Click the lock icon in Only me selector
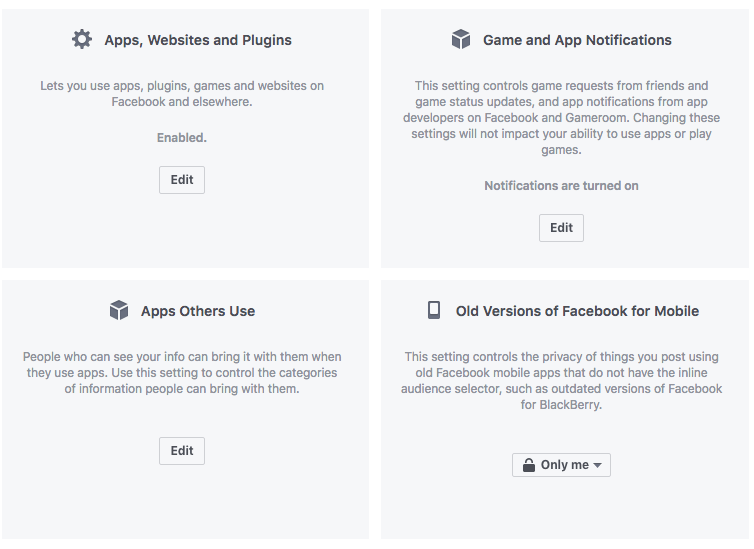Screen dimensions: 754x549 (x=528, y=465)
